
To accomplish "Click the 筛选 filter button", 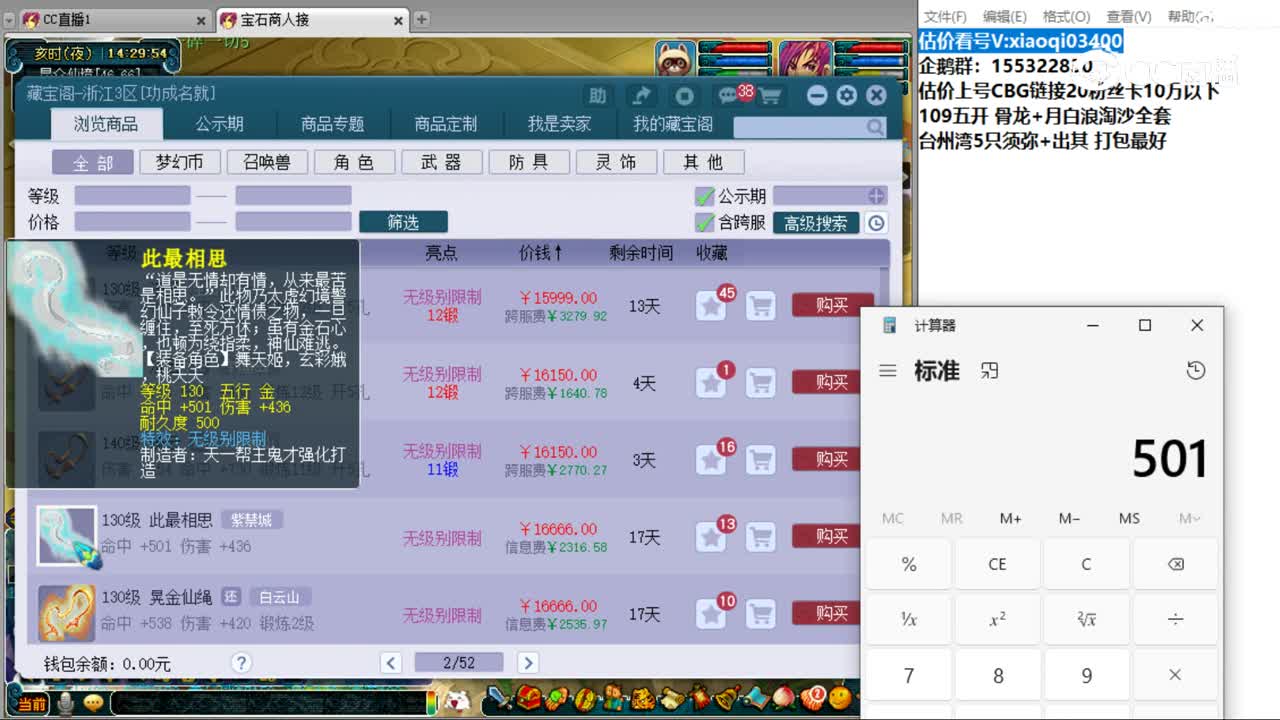I will pos(403,222).
